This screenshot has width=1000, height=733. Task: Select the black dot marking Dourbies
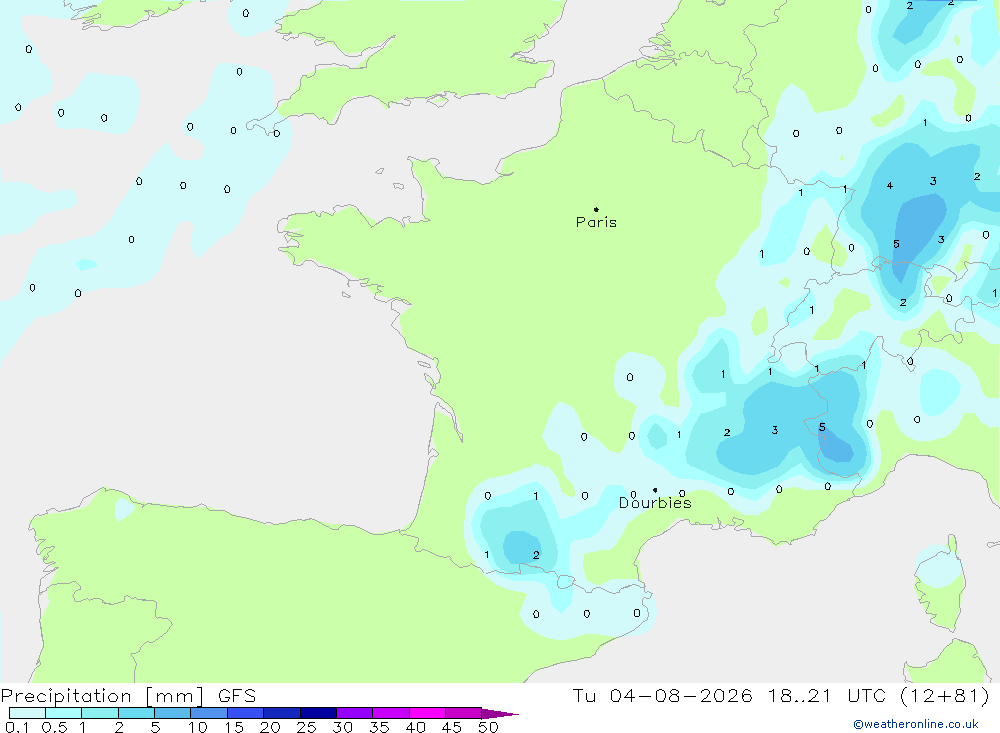pyautogui.click(x=655, y=490)
